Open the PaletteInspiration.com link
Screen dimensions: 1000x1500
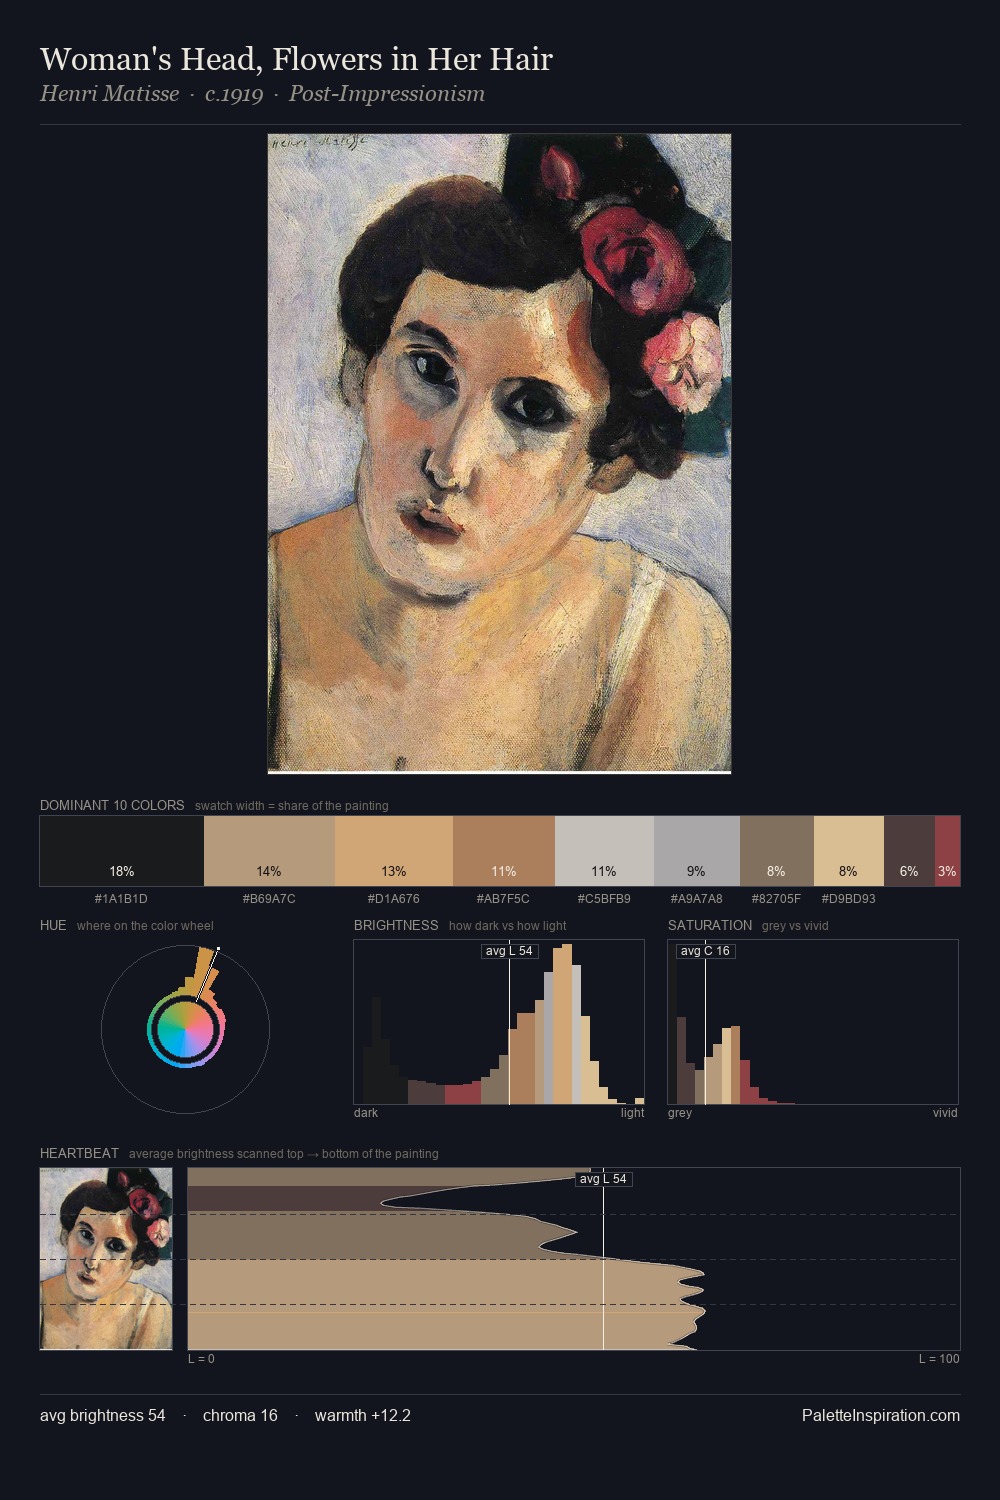(881, 1415)
